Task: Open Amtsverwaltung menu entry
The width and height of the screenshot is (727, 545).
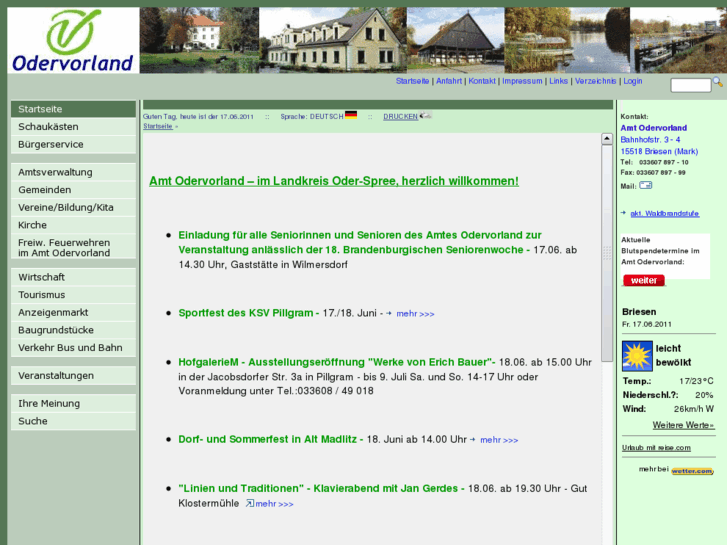Action: [x=73, y=172]
